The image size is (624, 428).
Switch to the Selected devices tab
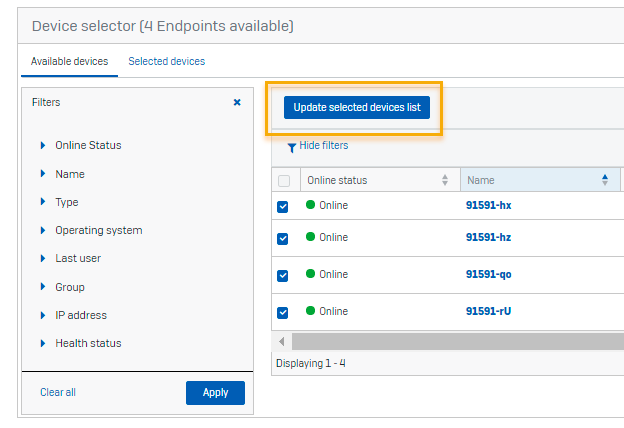click(166, 61)
